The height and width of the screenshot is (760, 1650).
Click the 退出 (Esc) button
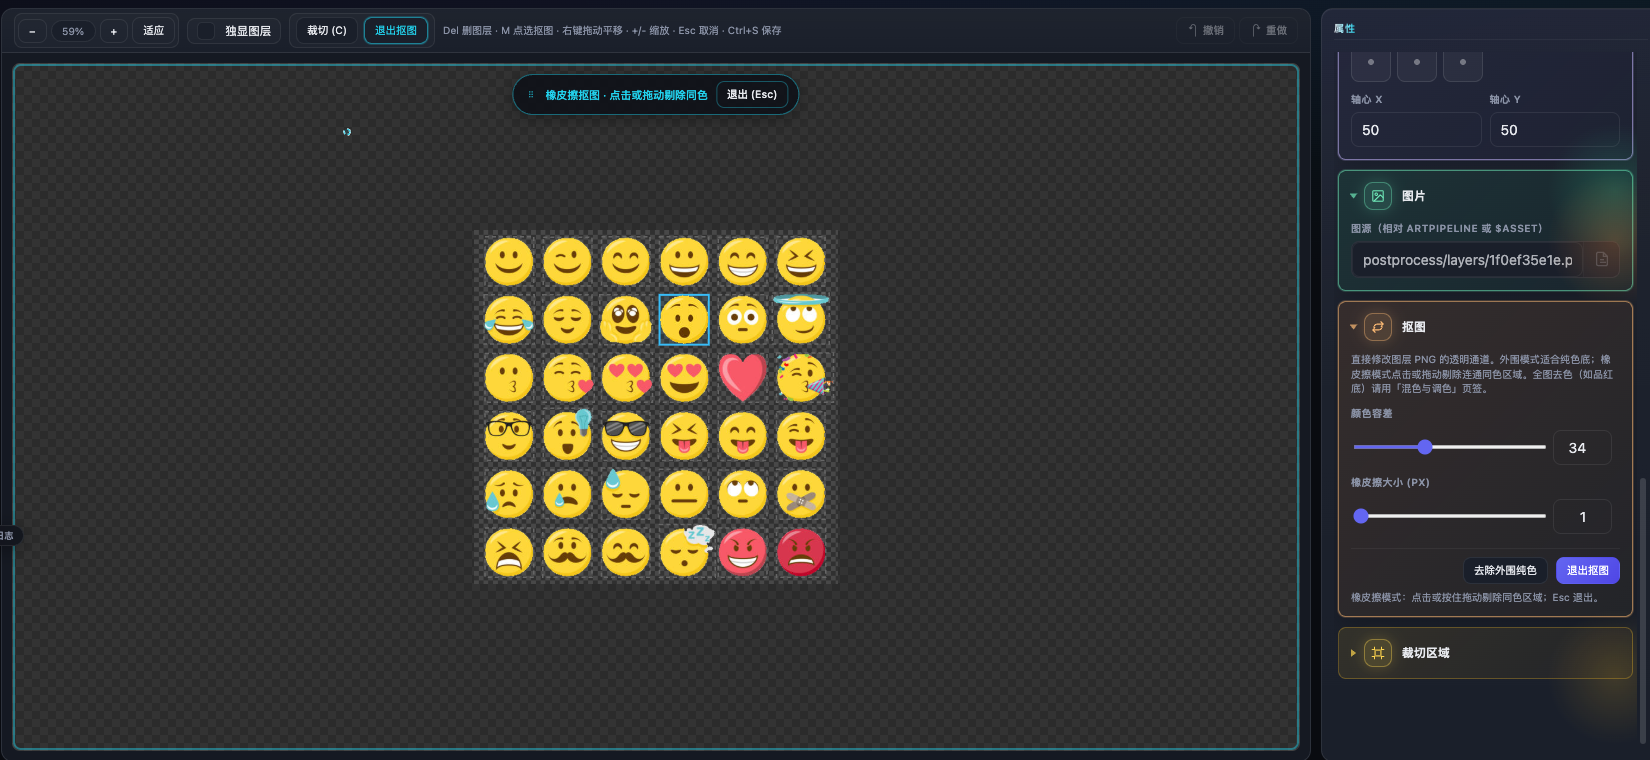(752, 95)
